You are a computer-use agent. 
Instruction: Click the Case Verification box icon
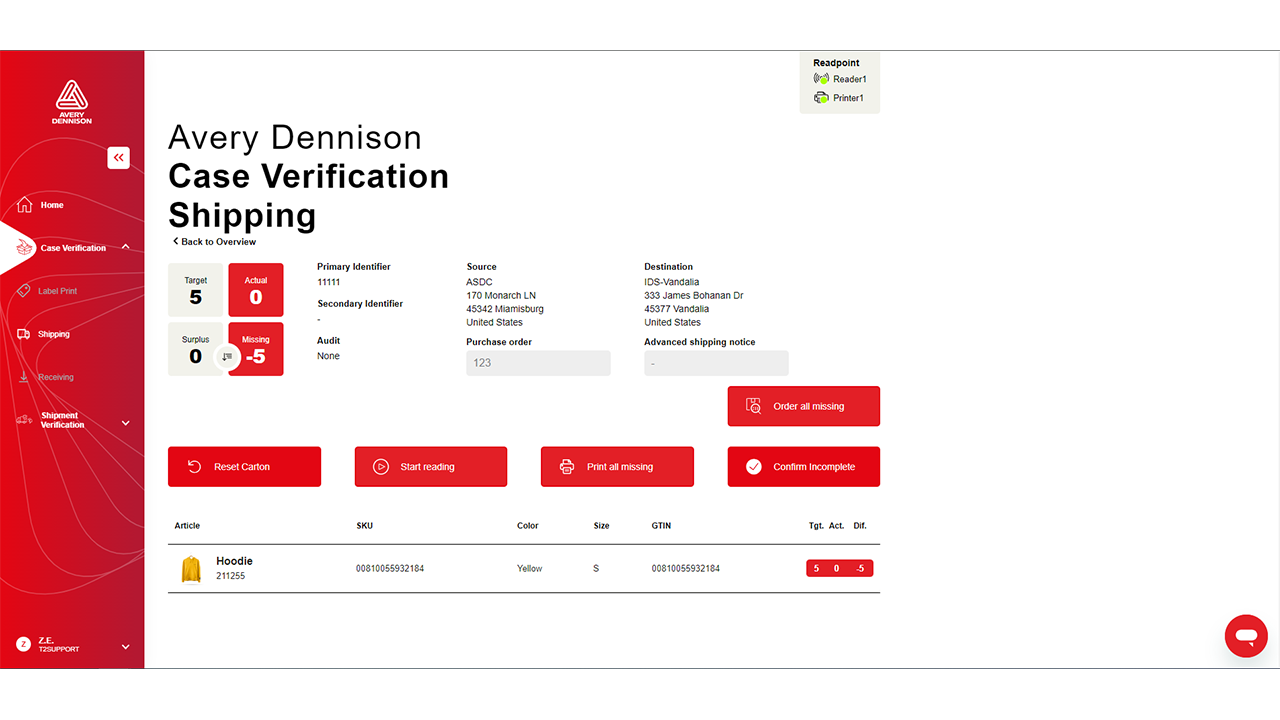coord(25,248)
